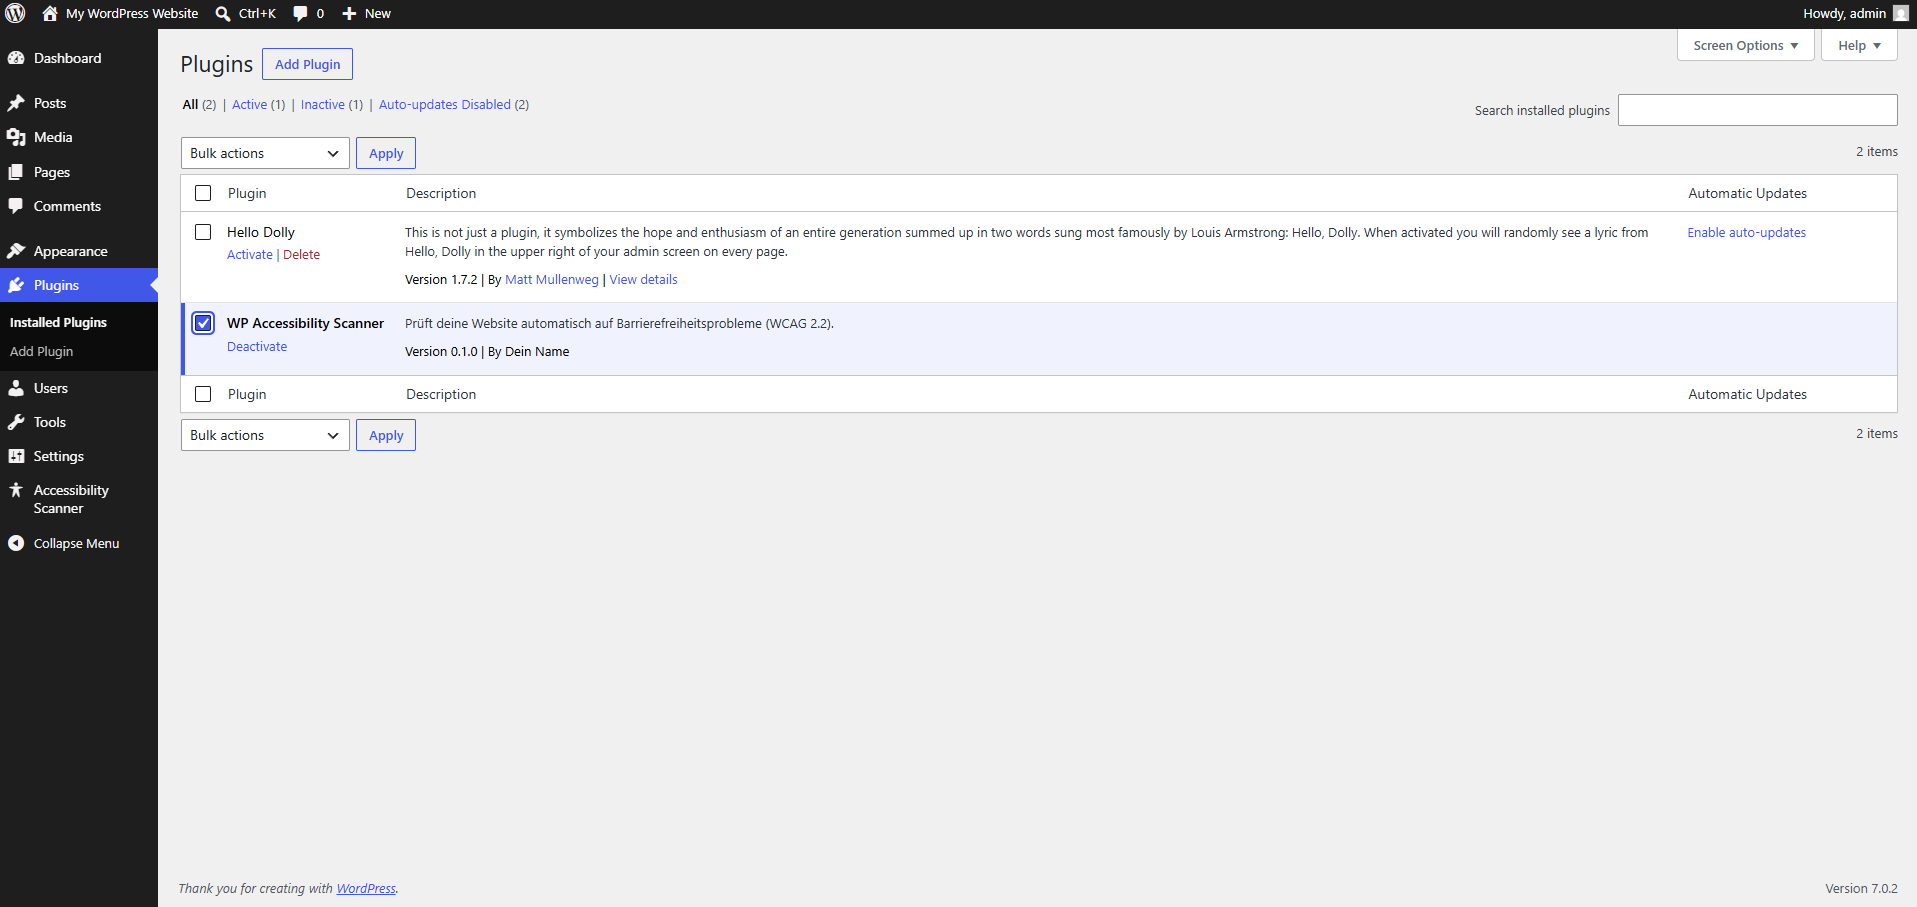Open the bottom Bulk actions dropdown
1917x907 pixels.
click(x=265, y=435)
